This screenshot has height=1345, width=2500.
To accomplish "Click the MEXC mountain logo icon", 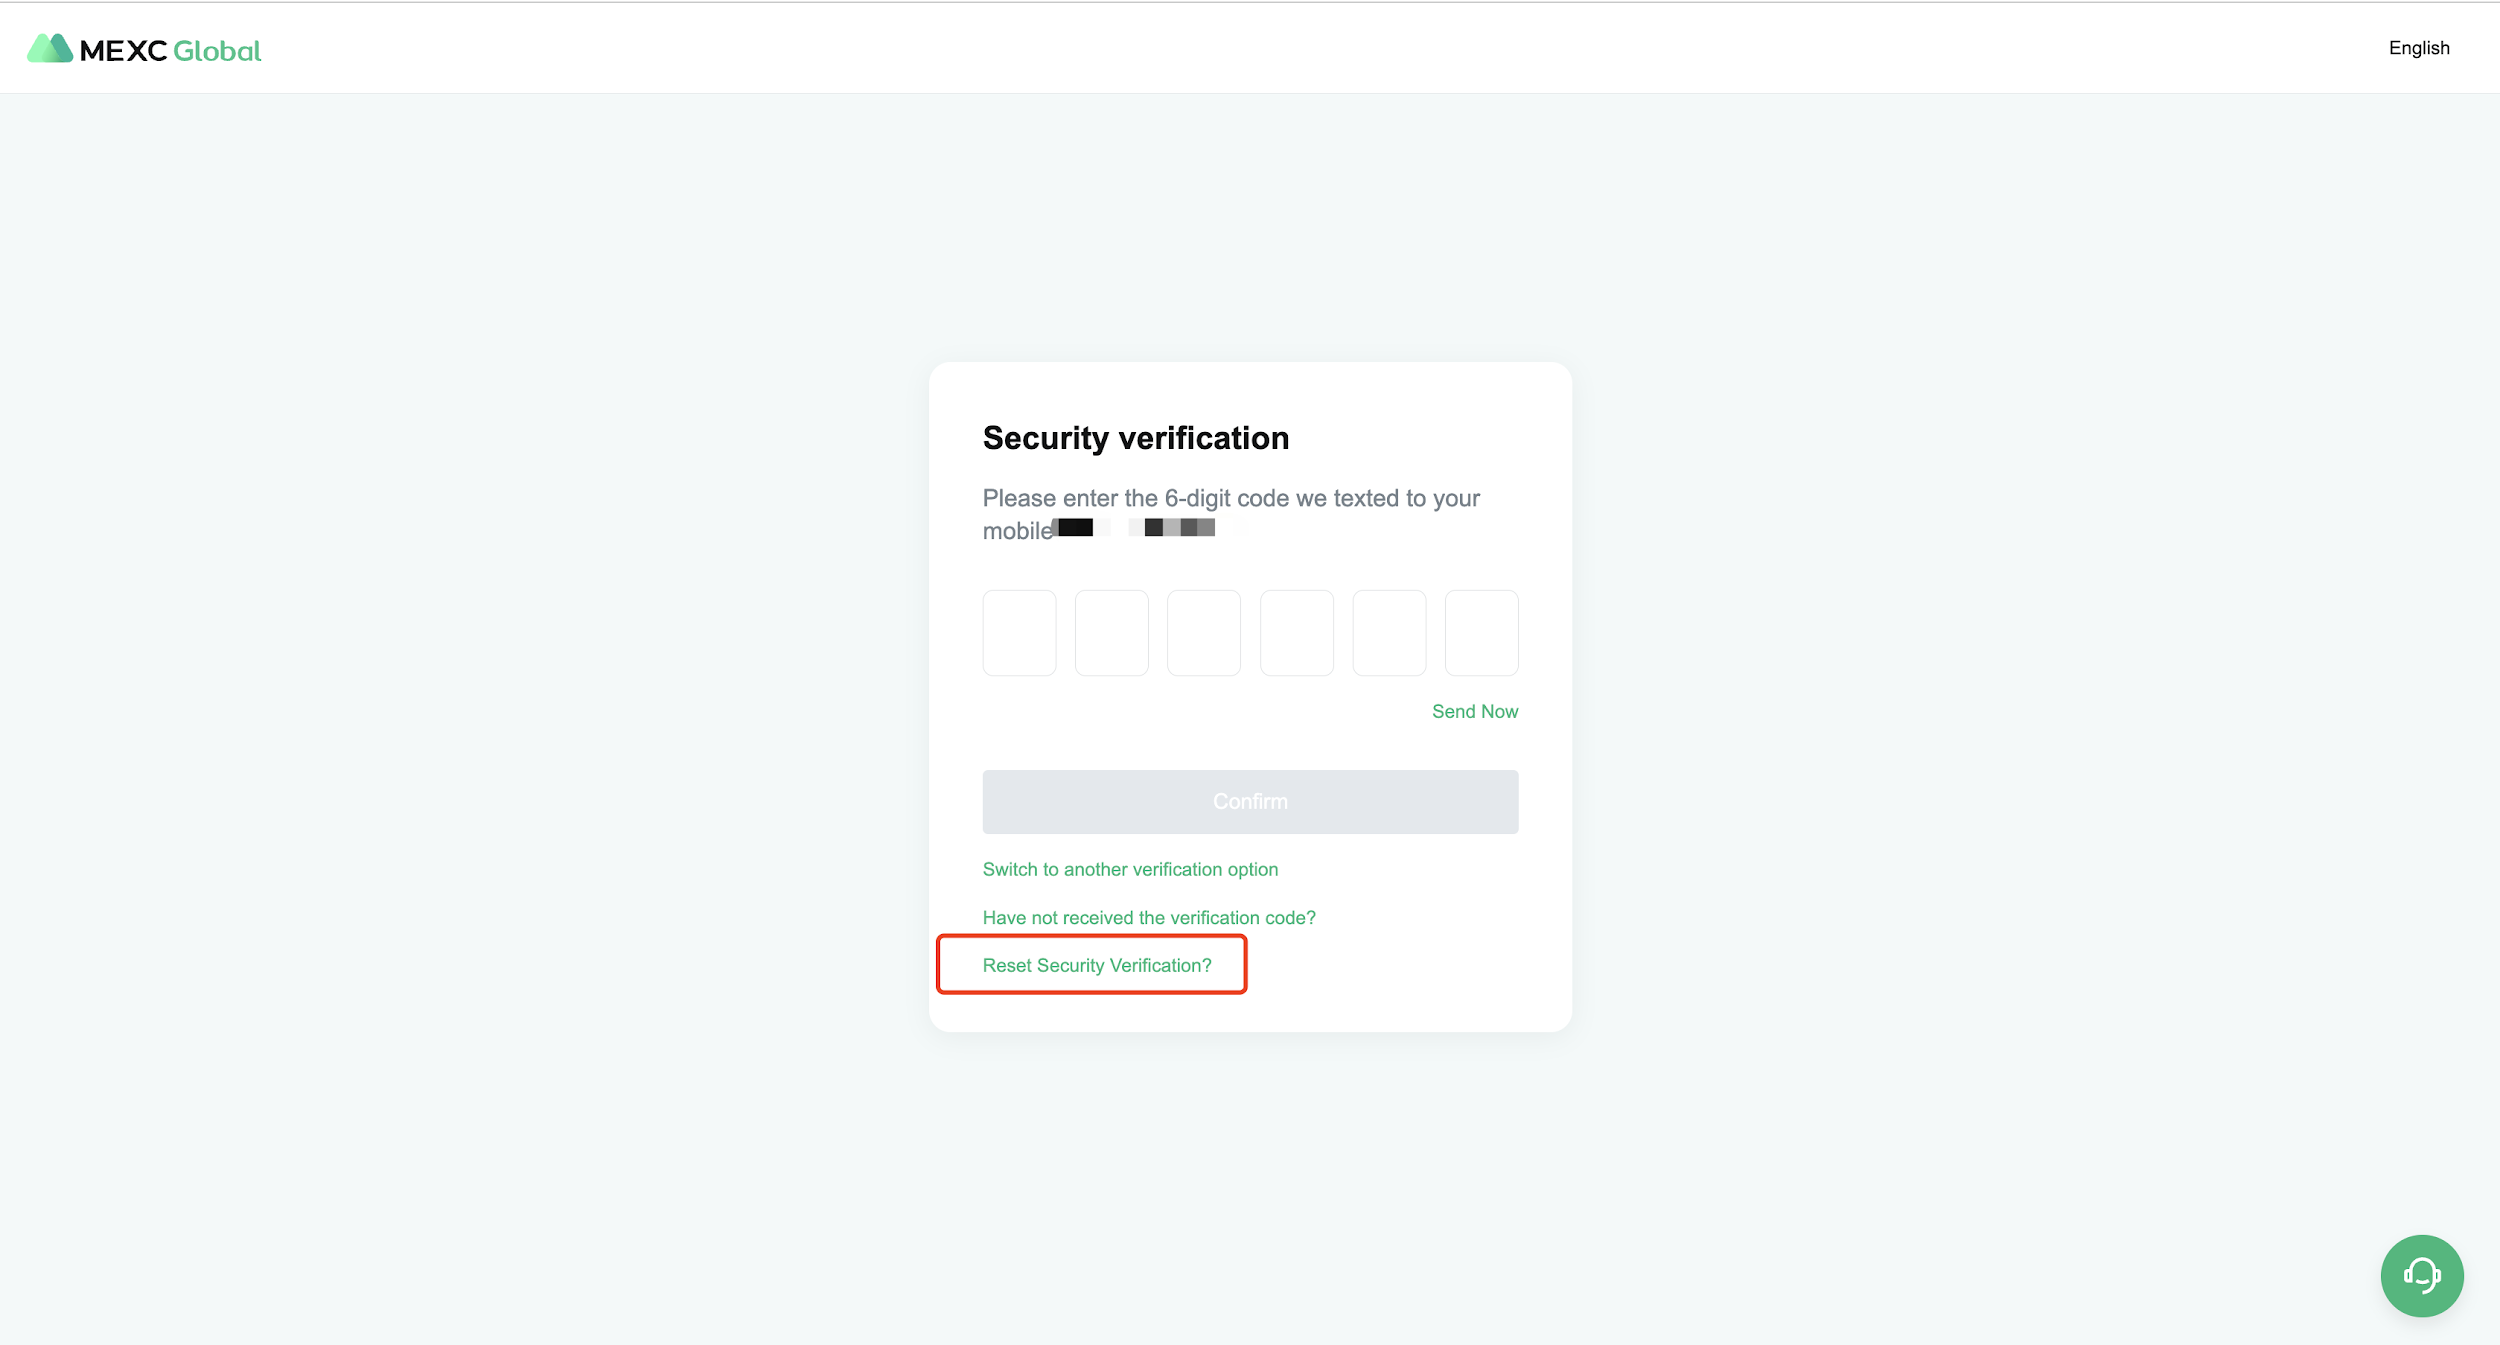I will click(49, 49).
